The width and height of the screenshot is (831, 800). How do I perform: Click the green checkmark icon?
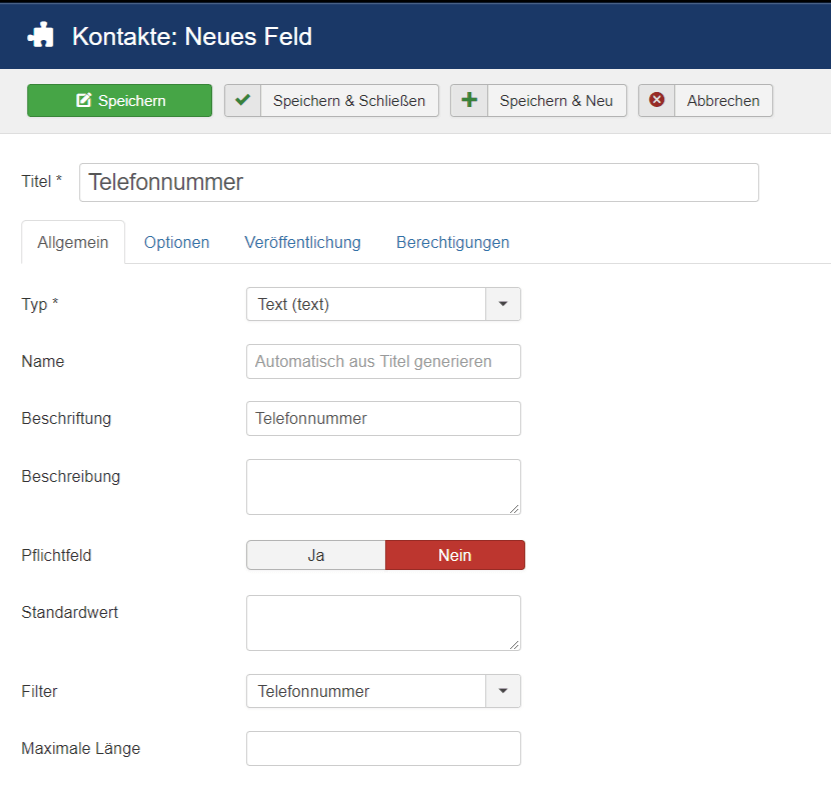point(243,100)
